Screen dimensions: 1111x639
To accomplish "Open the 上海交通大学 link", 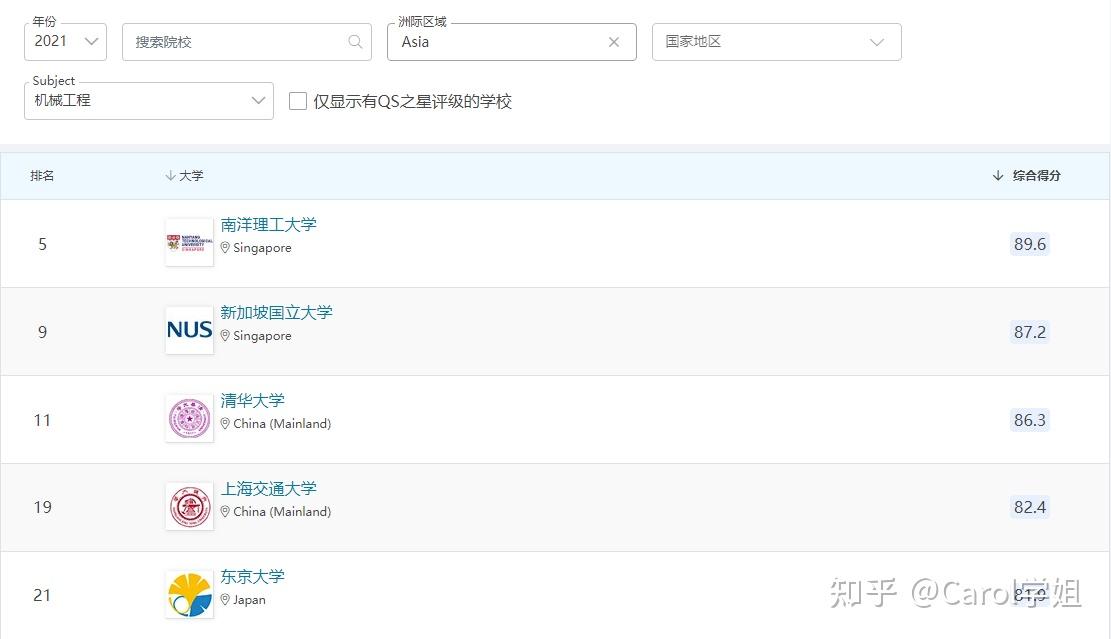I will coord(269,488).
